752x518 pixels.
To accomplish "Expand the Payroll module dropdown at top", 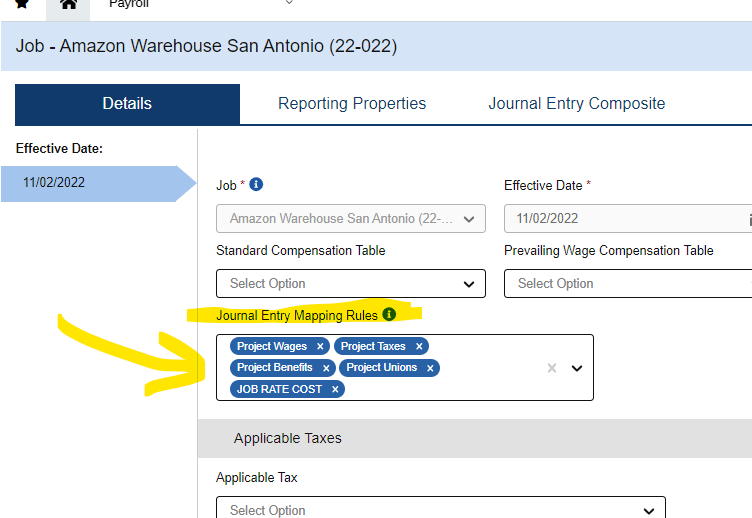I will click(289, 2).
